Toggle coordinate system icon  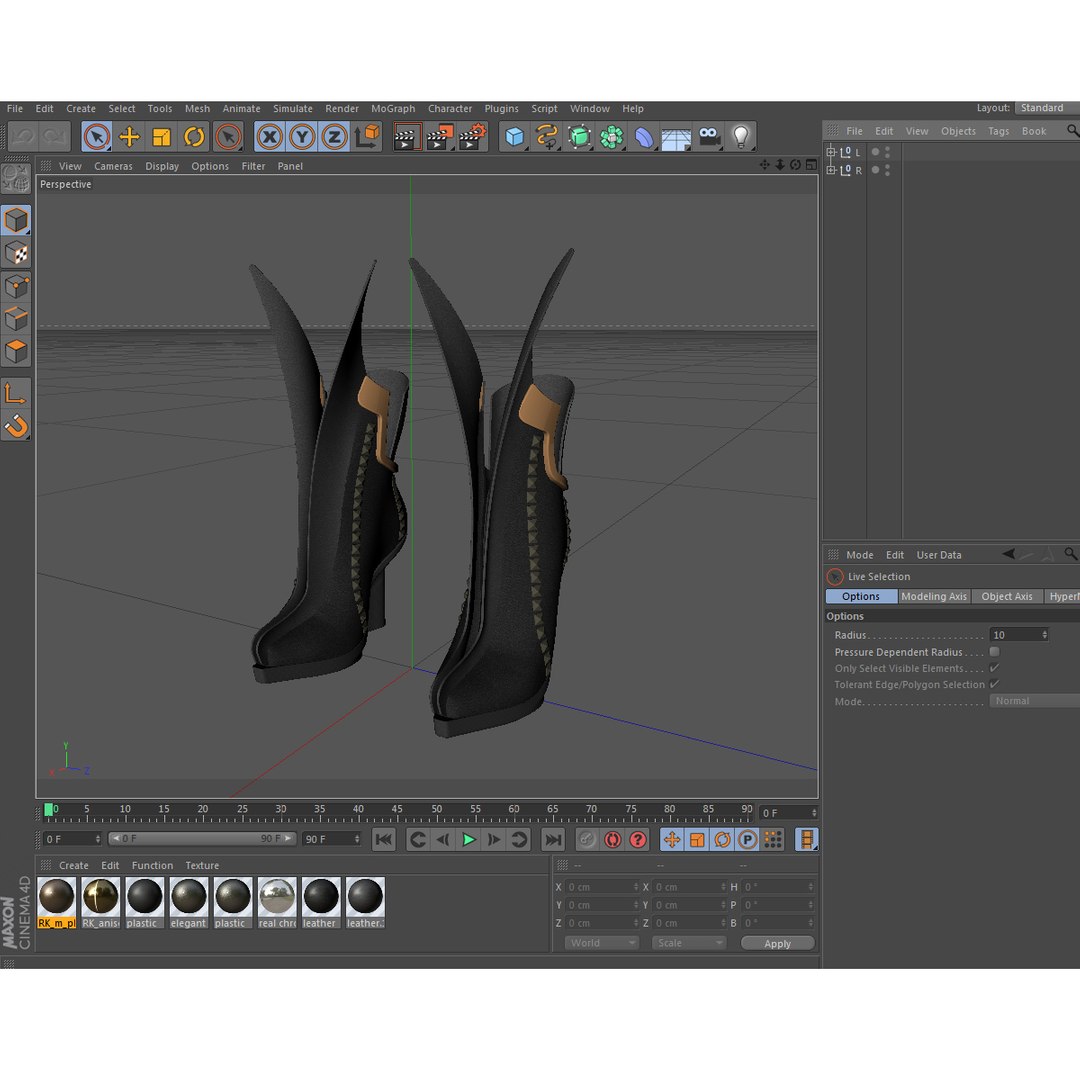coord(367,136)
